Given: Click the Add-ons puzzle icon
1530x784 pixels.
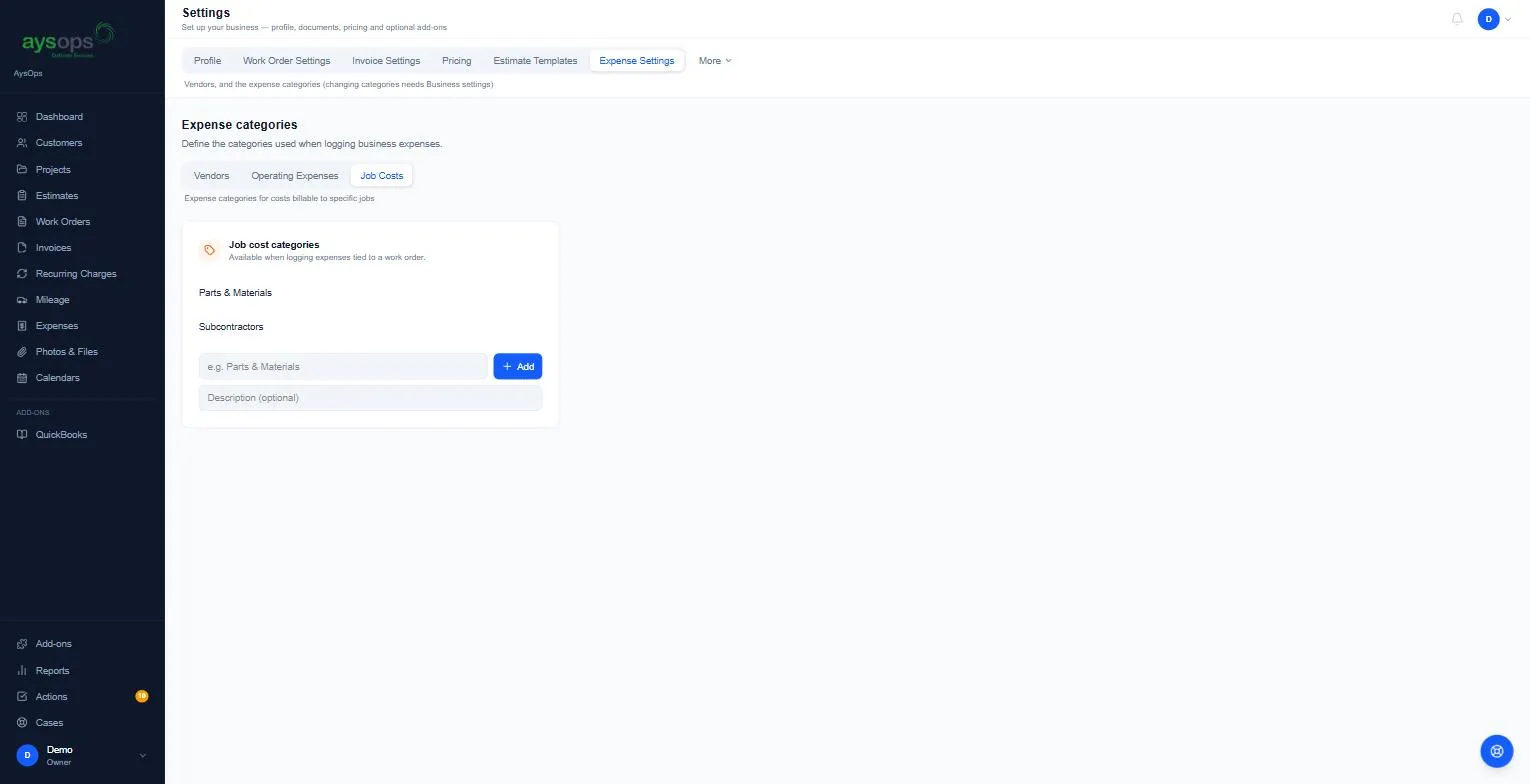Looking at the screenshot, I should [x=22, y=644].
